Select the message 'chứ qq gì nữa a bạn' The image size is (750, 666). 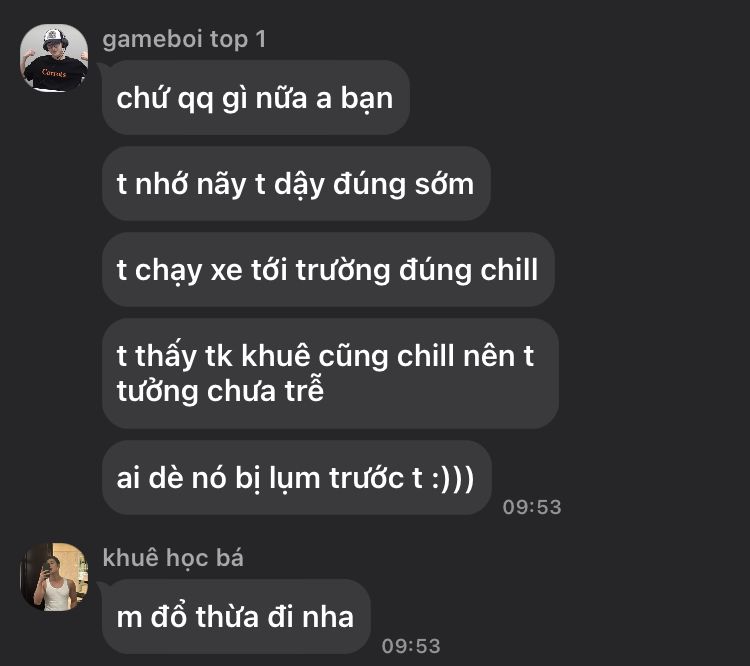[x=255, y=98]
